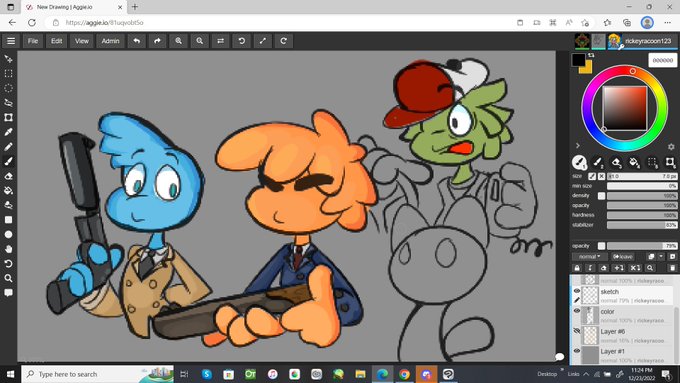680x383 pixels.
Task: Click the leave button in layers panel
Action: click(x=623, y=256)
